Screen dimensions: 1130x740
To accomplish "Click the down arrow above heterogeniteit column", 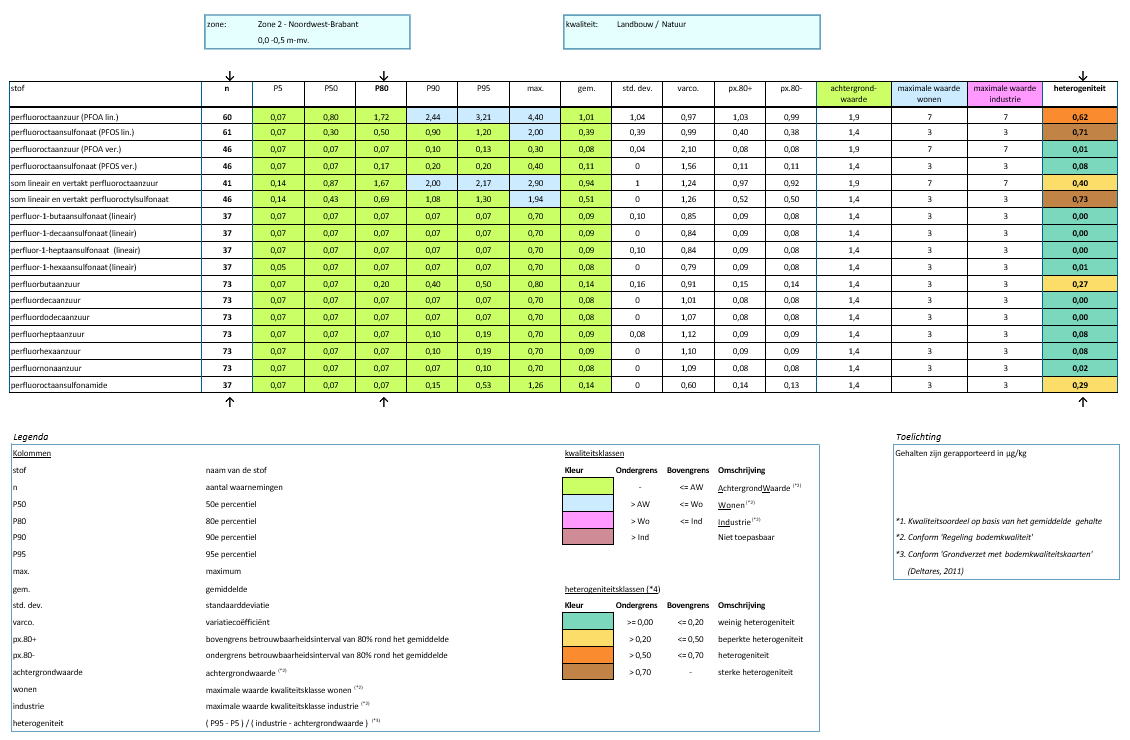I will pyautogui.click(x=1082, y=76).
